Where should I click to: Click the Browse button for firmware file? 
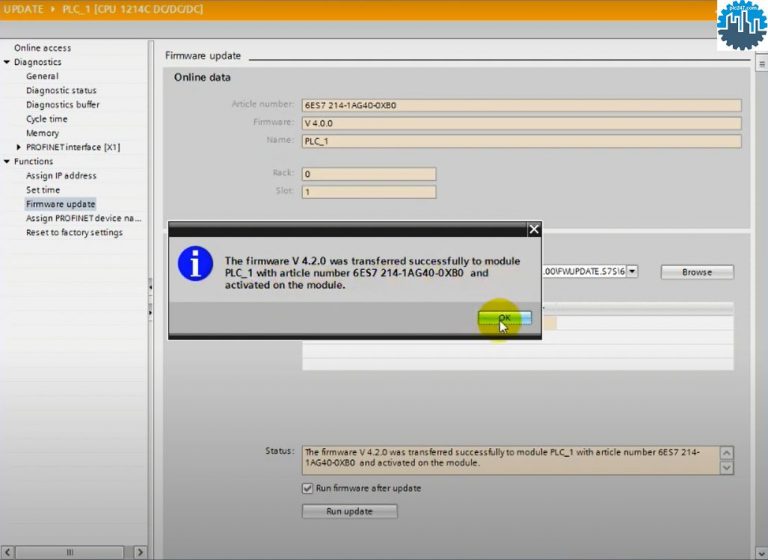pyautogui.click(x=697, y=272)
